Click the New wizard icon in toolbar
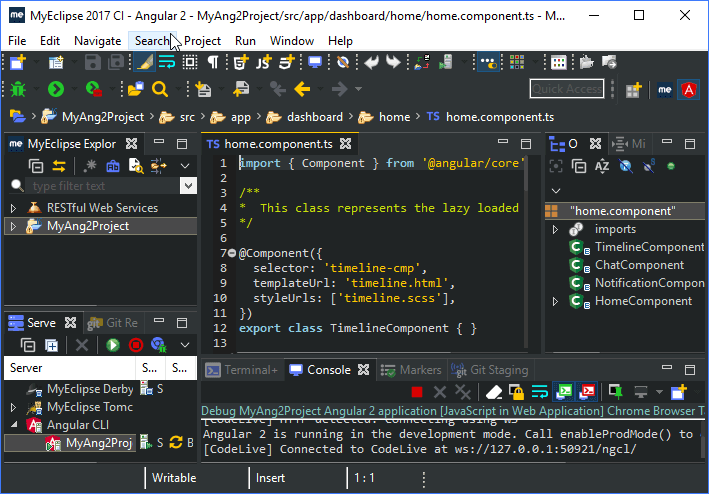The image size is (709, 494). click(x=18, y=62)
